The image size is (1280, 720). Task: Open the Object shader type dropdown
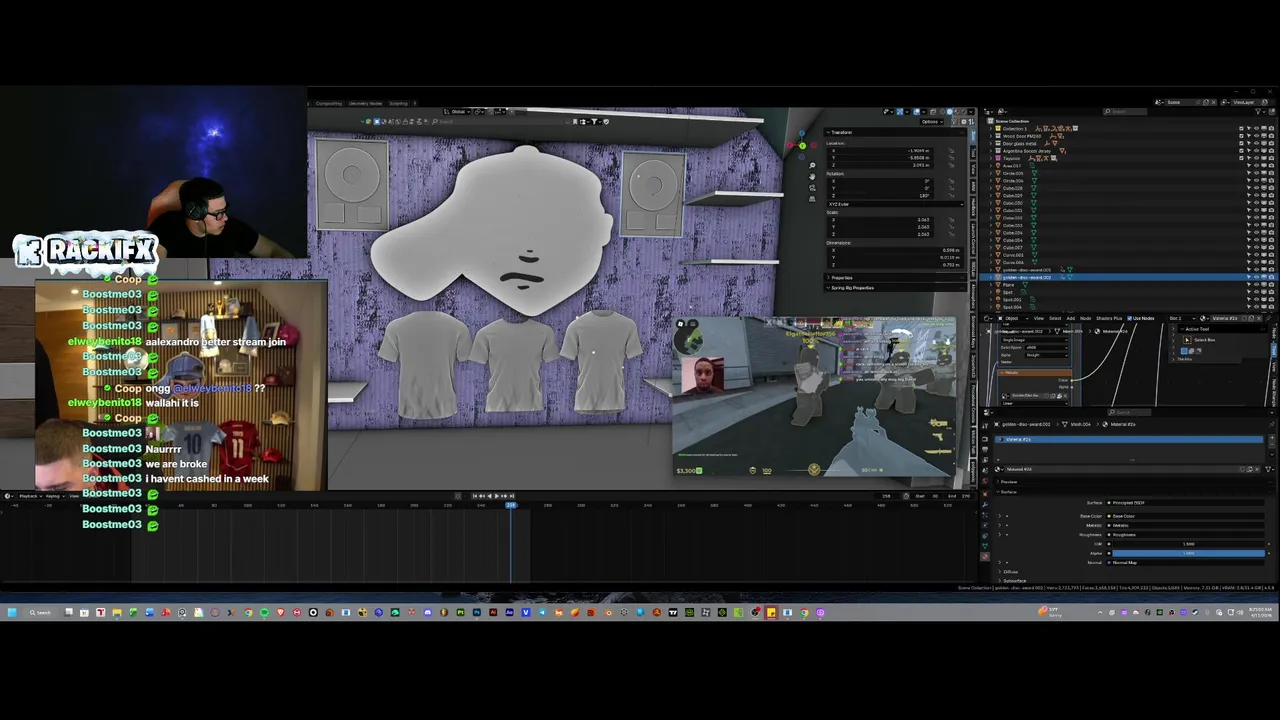point(1014,318)
